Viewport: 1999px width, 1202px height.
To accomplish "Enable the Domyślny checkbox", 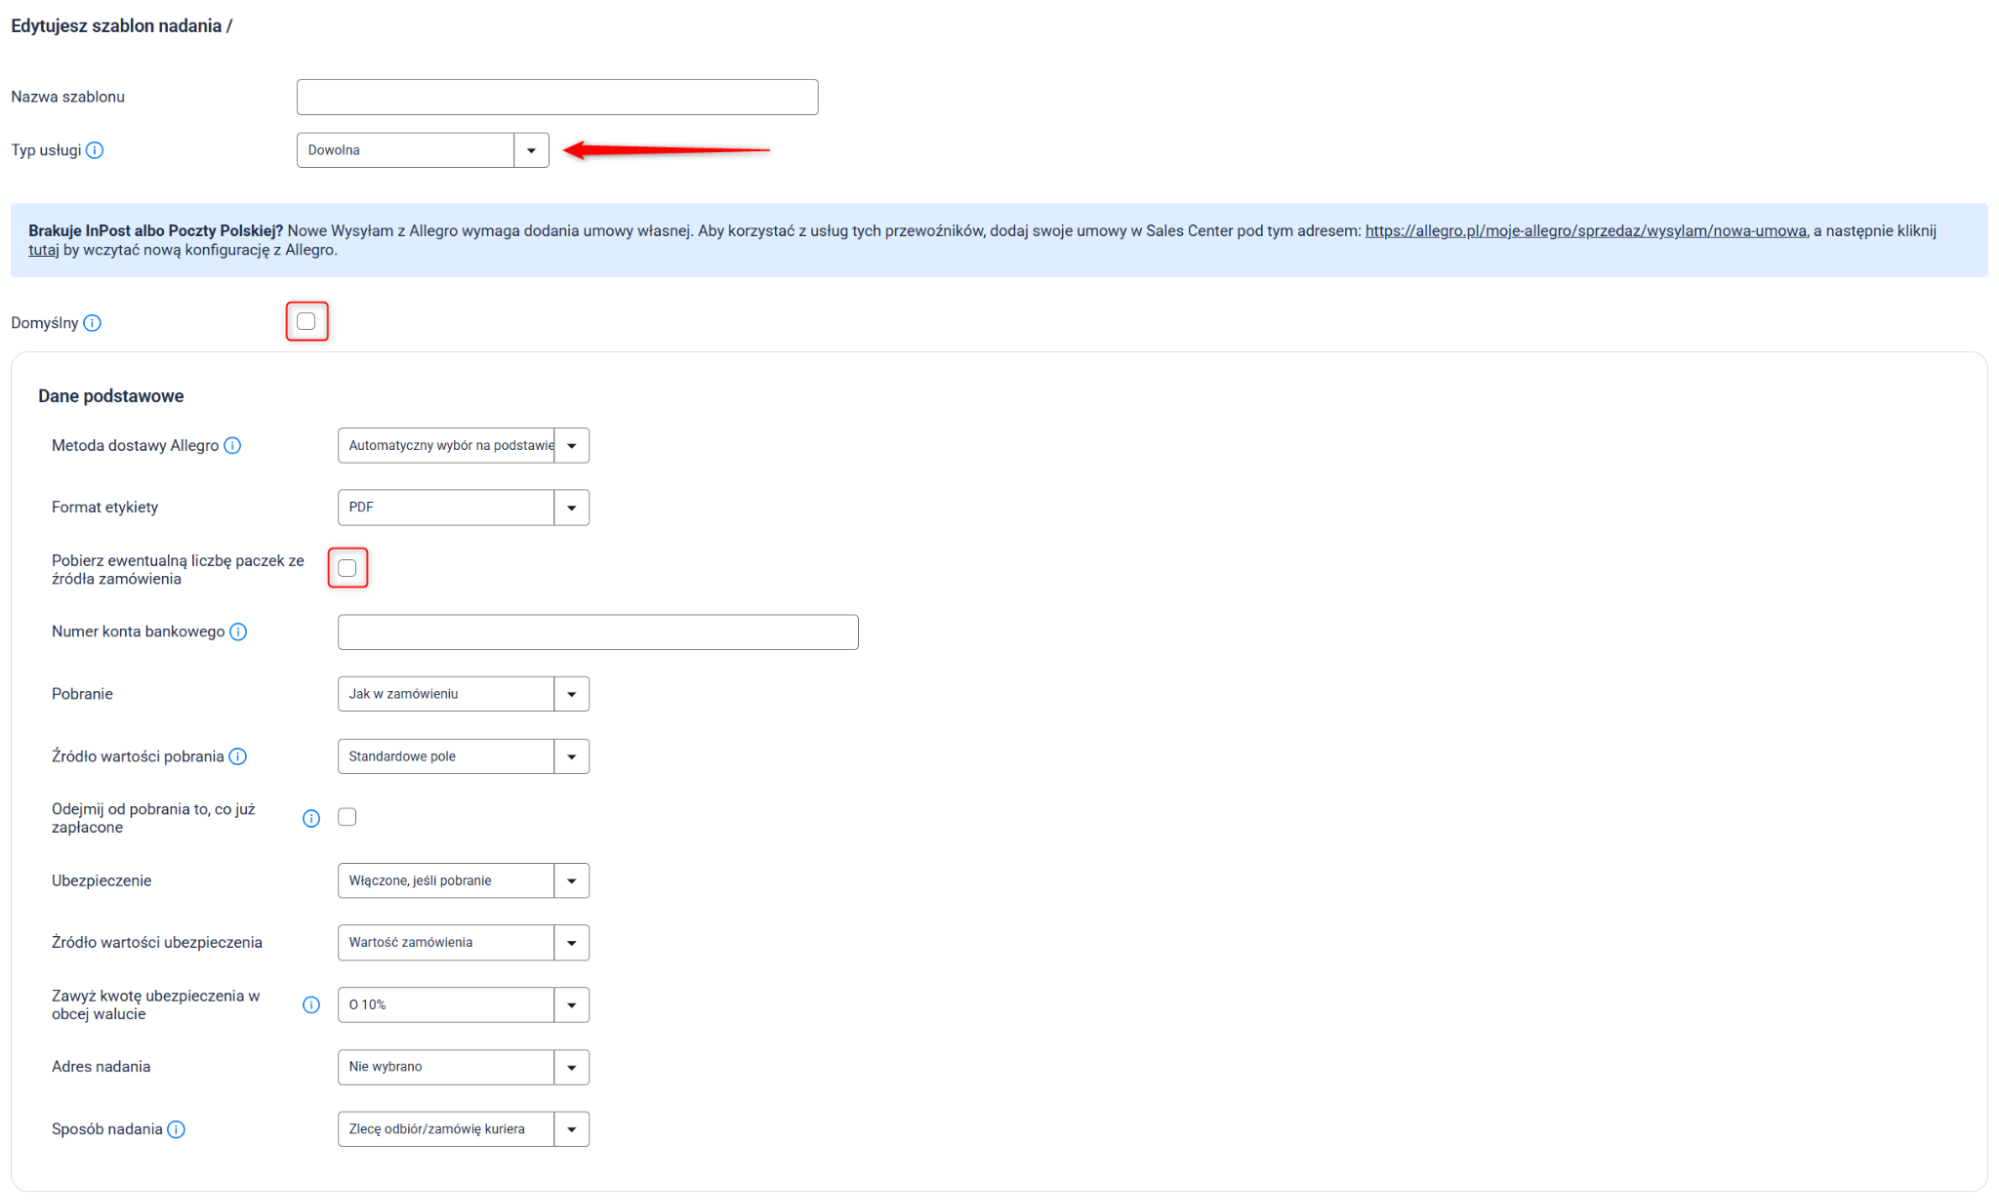I will tap(306, 322).
